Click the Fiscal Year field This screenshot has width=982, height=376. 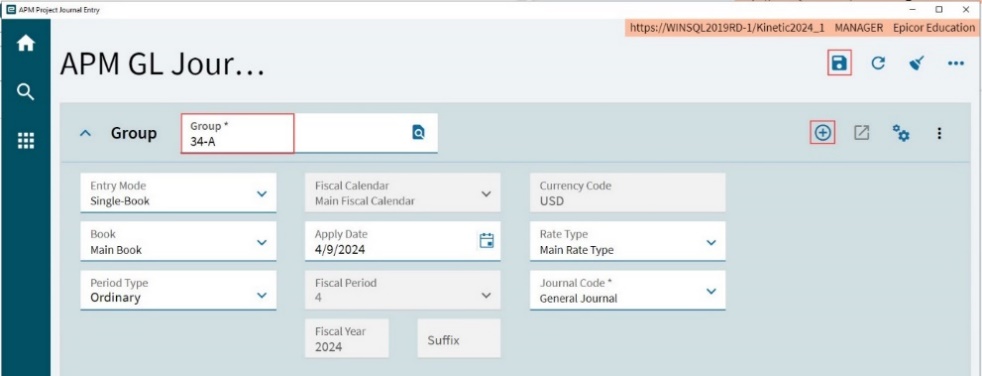point(346,338)
